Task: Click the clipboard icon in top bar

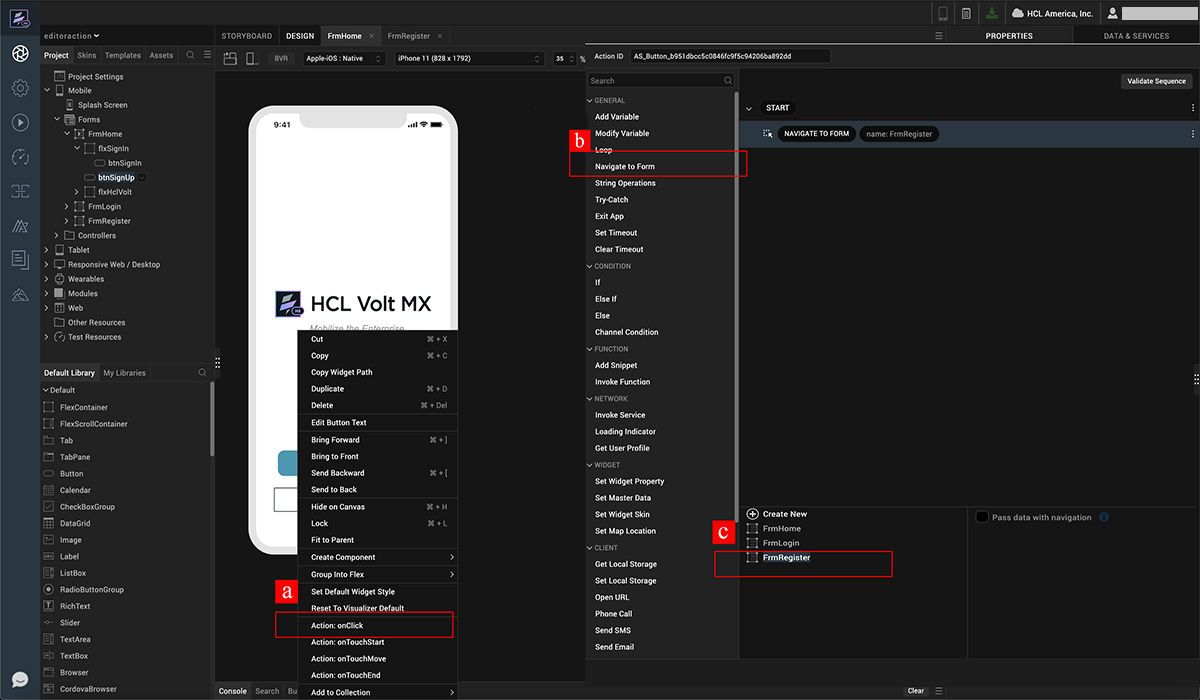Action: 966,13
